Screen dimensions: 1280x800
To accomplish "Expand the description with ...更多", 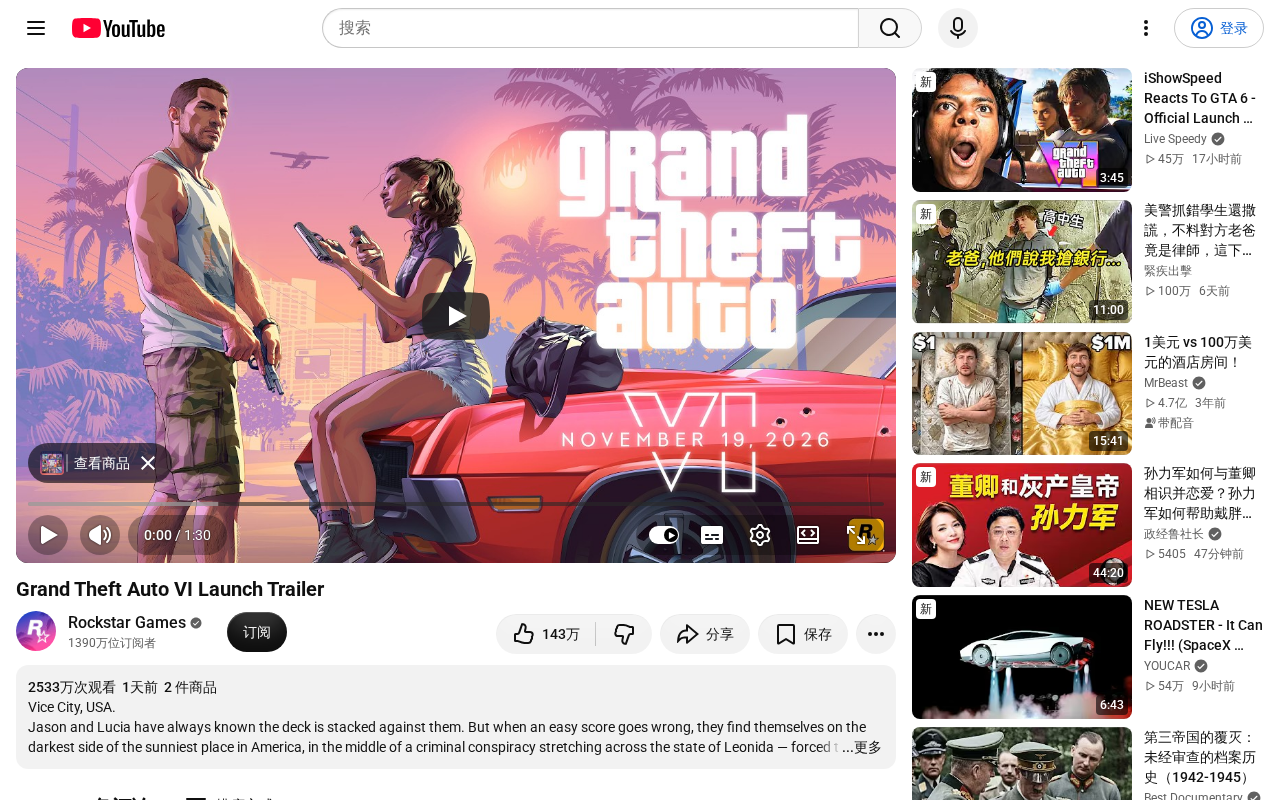I will 861,747.
